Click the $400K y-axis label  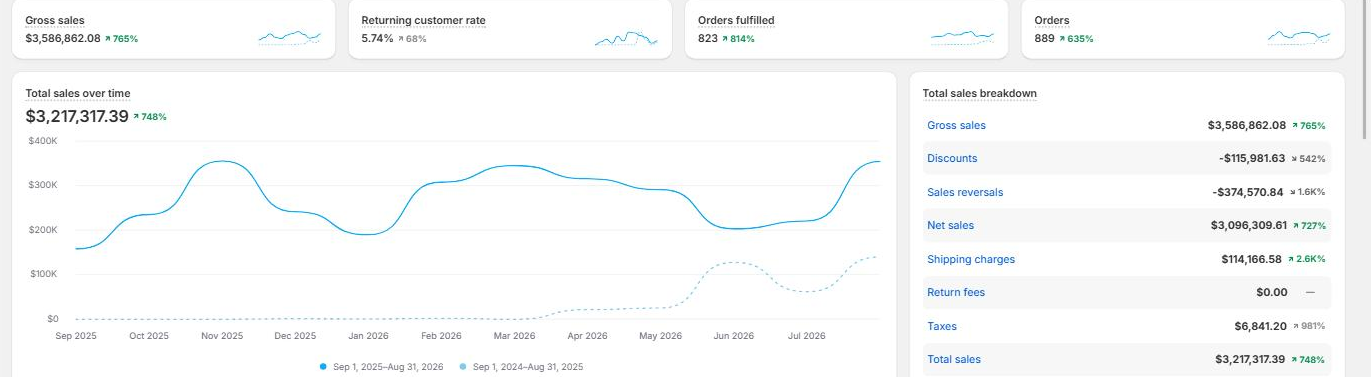pyautogui.click(x=43, y=141)
